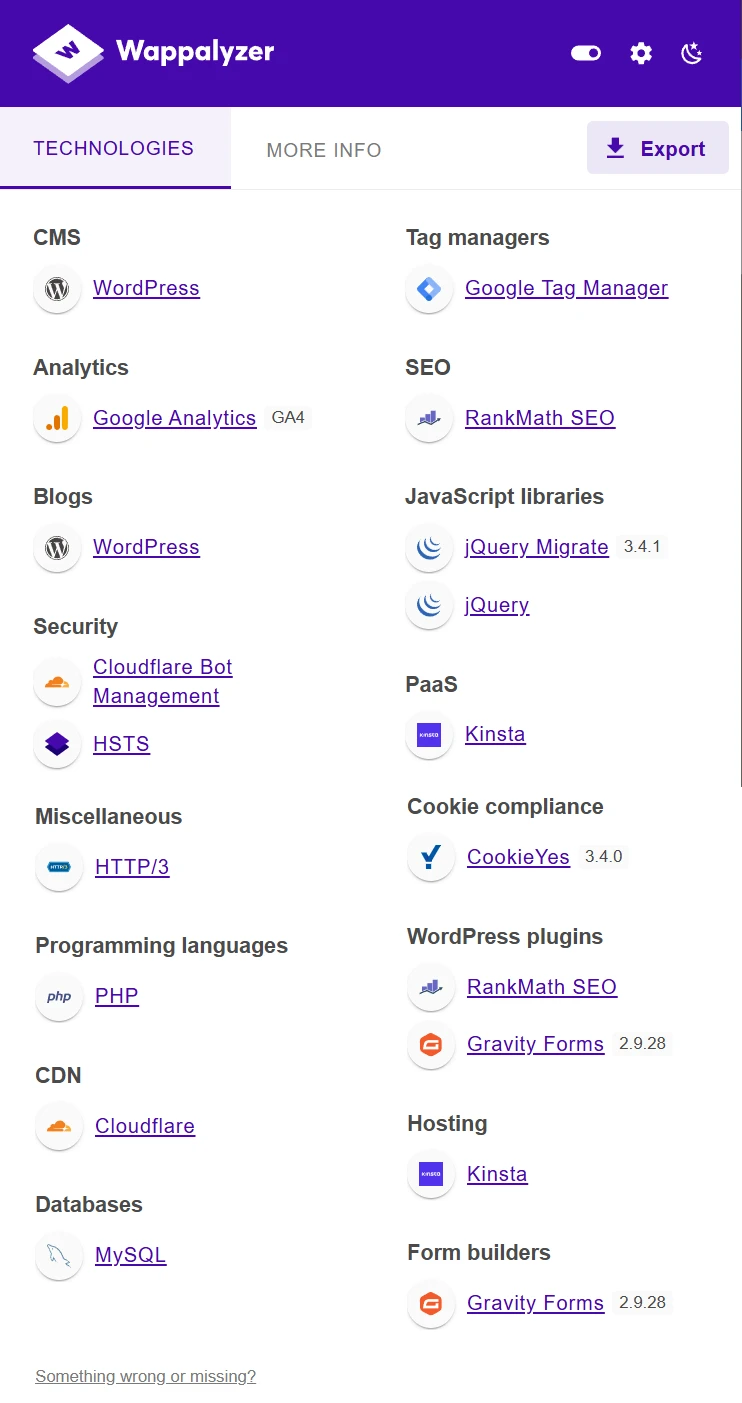Toggle the extension on/off switch
The height and width of the screenshot is (1403, 742).
click(586, 53)
